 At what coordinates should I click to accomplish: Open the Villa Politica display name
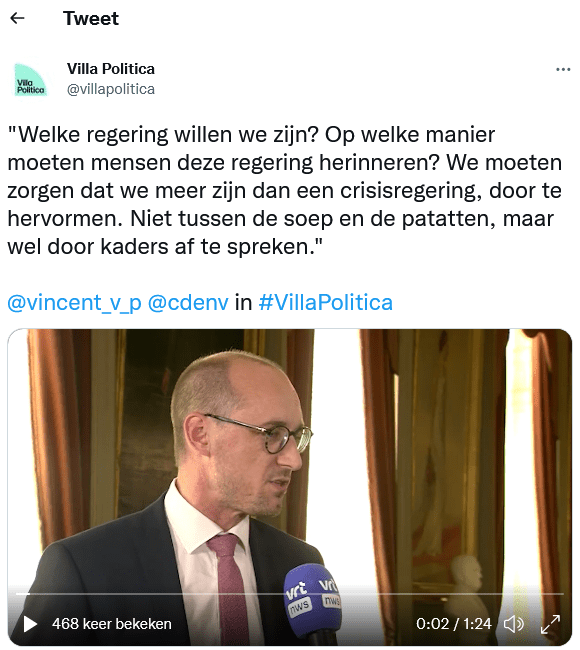111,69
